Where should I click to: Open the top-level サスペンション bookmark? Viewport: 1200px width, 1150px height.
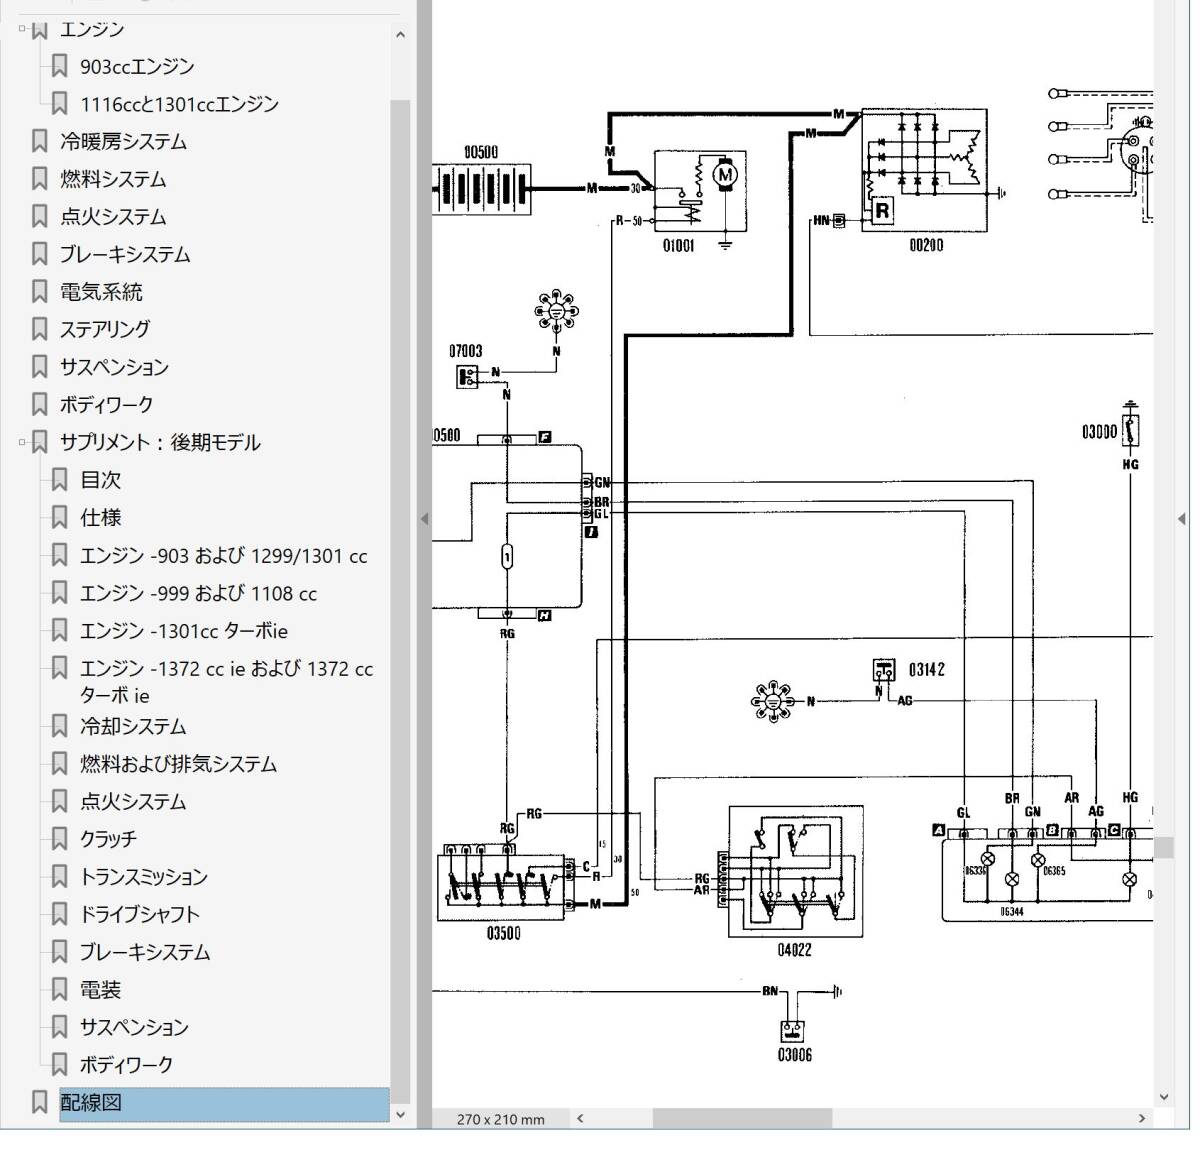pos(114,367)
